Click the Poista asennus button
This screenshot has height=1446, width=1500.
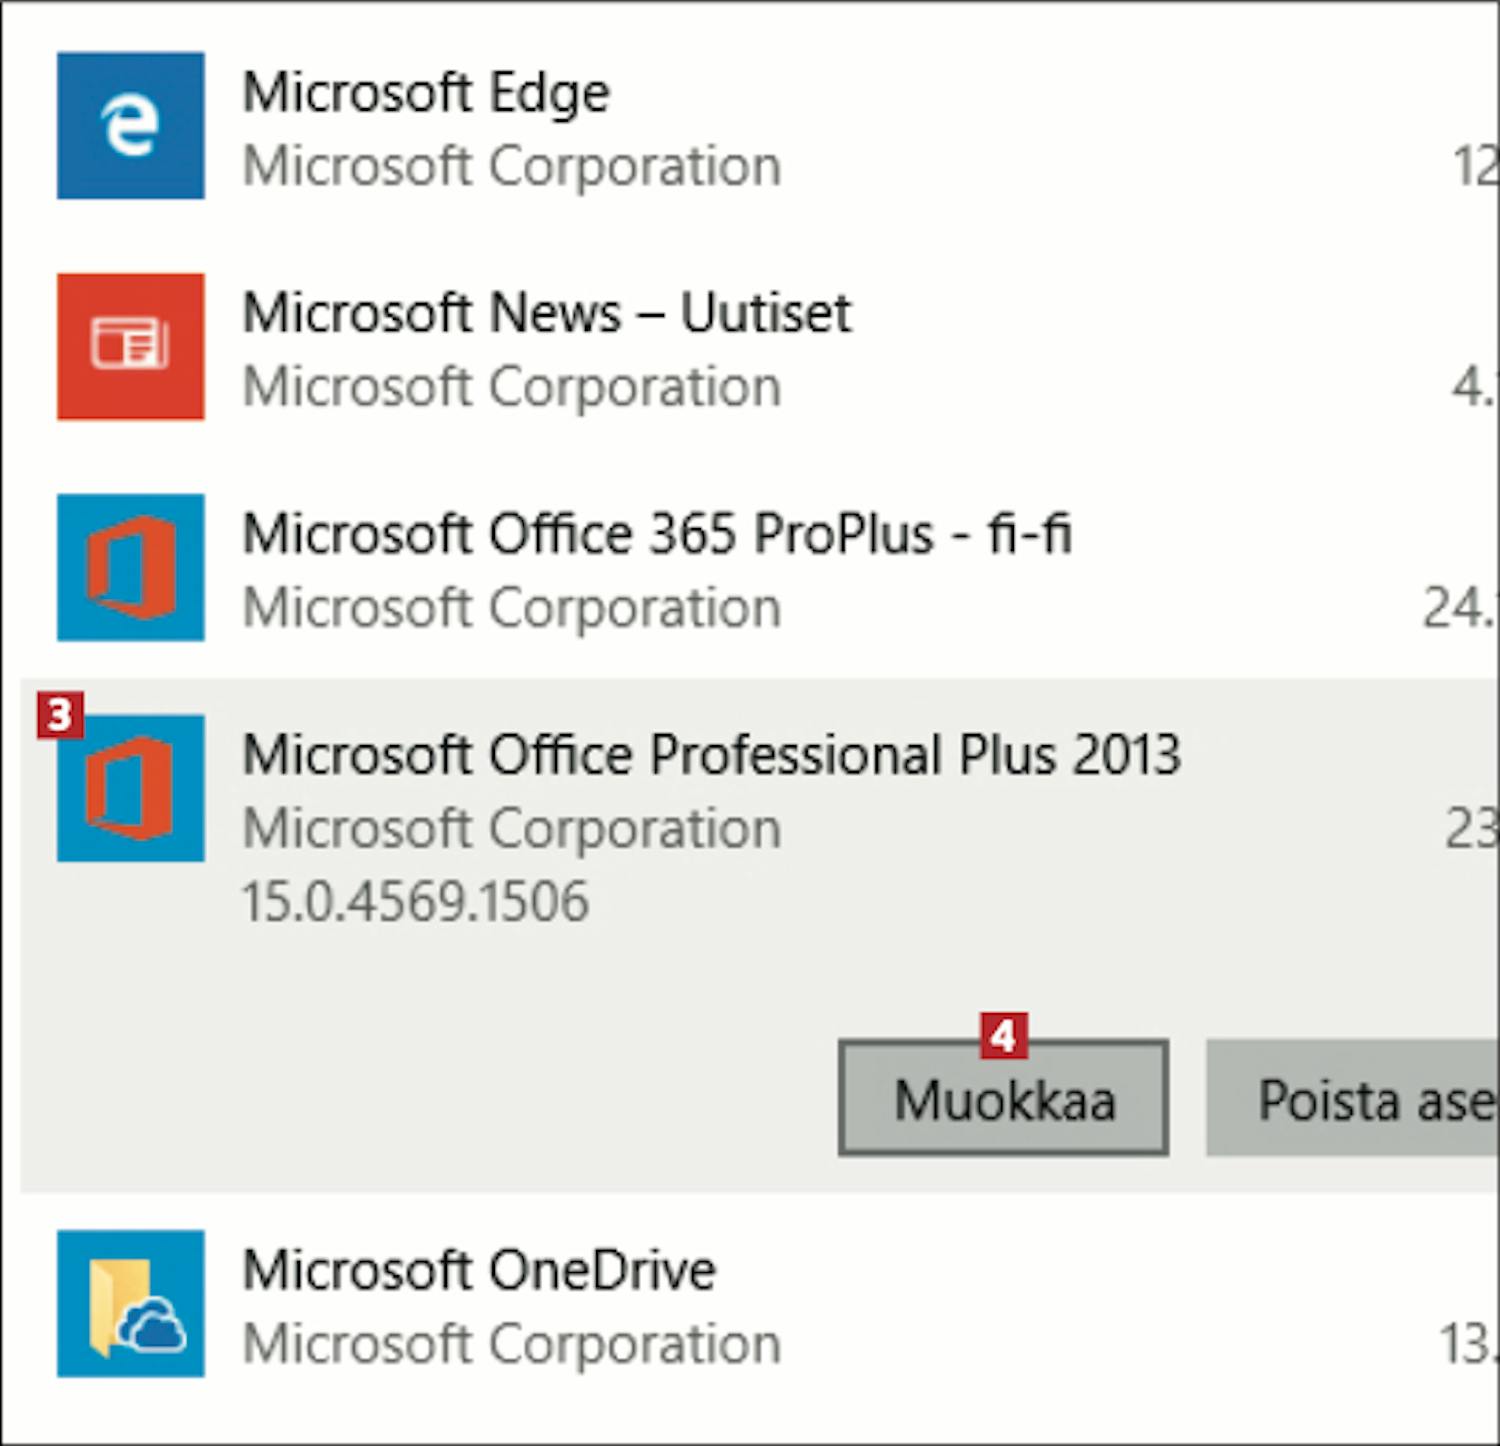point(1353,1098)
